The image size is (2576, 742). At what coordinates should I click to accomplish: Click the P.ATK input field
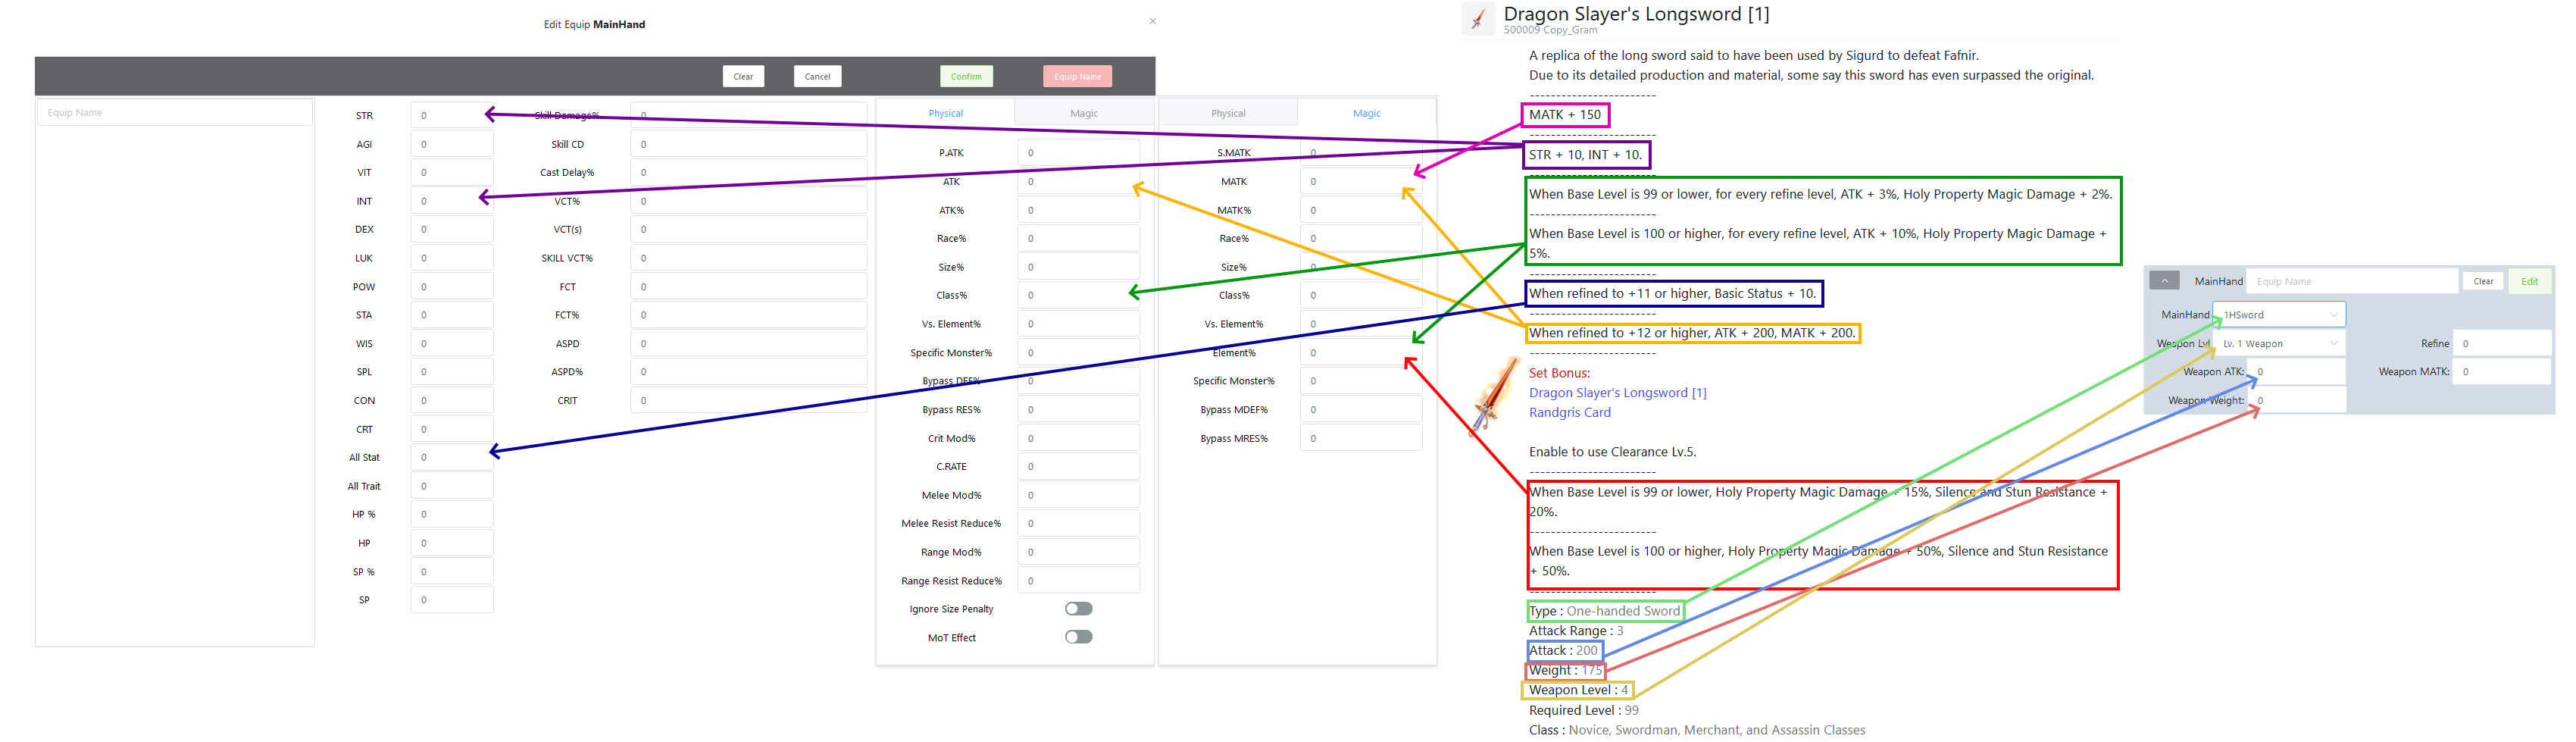1078,153
